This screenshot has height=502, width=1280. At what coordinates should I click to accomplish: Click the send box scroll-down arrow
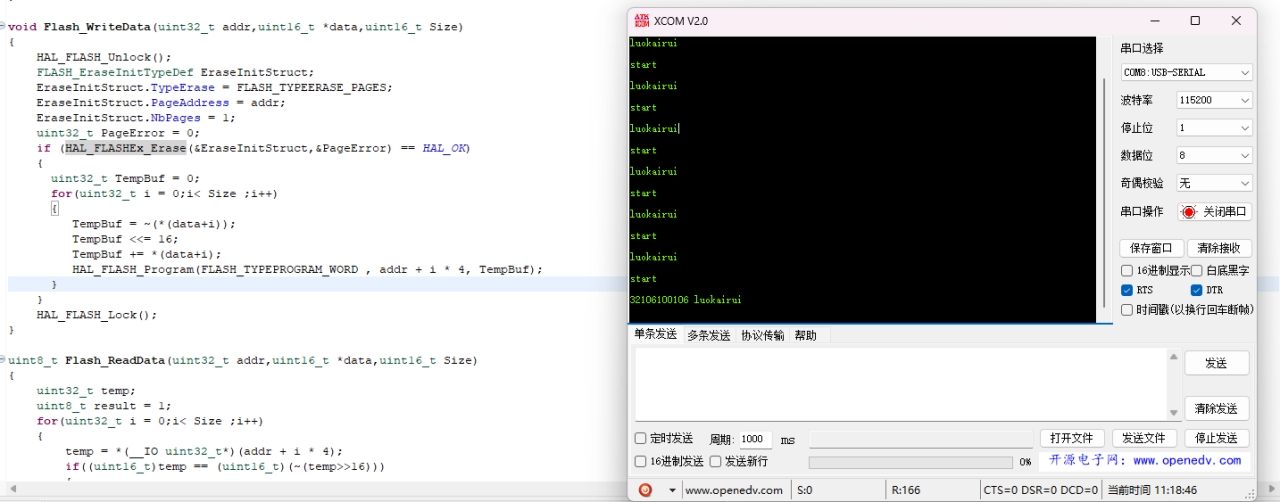coord(1173,413)
